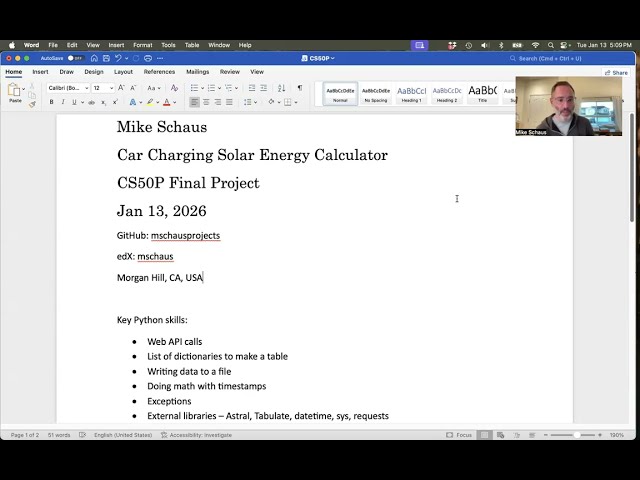Insert a numbered list
Screen dimensions: 640x480
pyautogui.click(x=211, y=88)
